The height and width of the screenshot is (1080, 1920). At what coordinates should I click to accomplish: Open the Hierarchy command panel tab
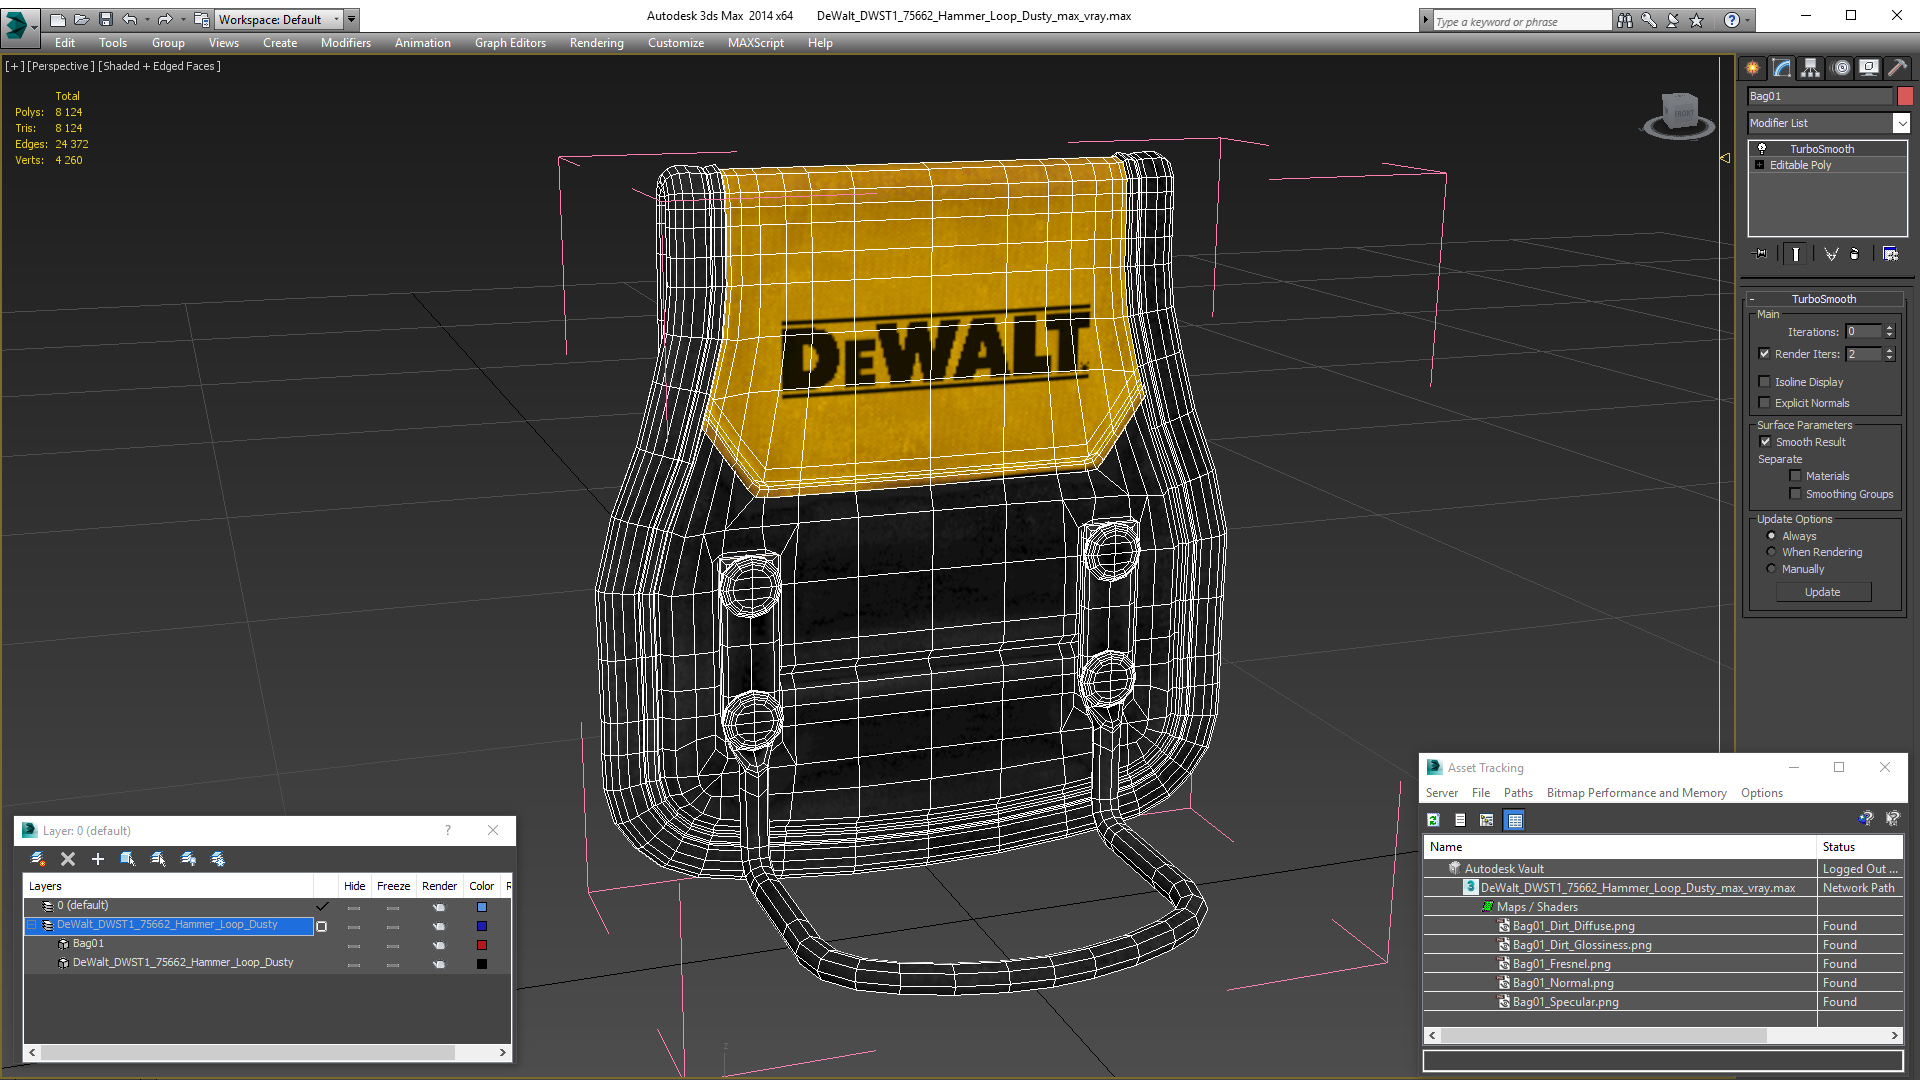click(x=1811, y=68)
